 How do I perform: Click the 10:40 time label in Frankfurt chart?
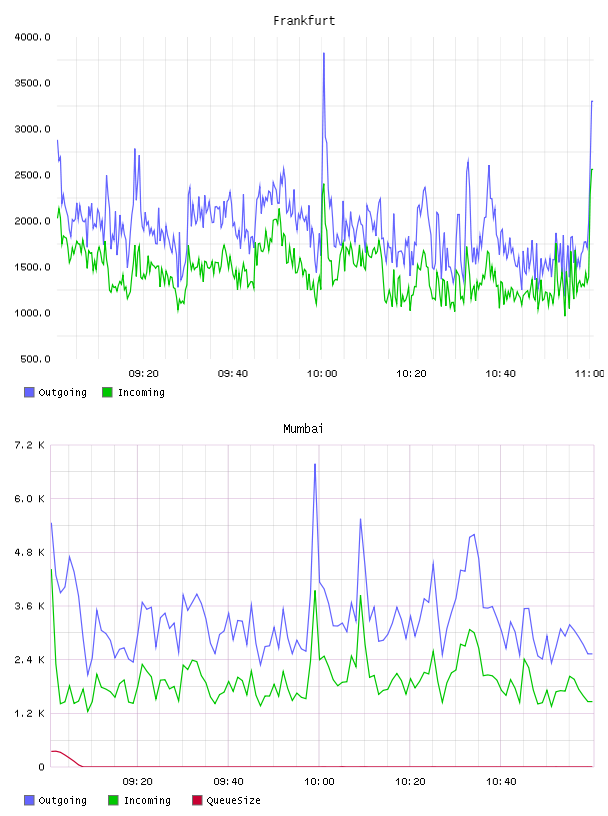pyautogui.click(x=501, y=374)
